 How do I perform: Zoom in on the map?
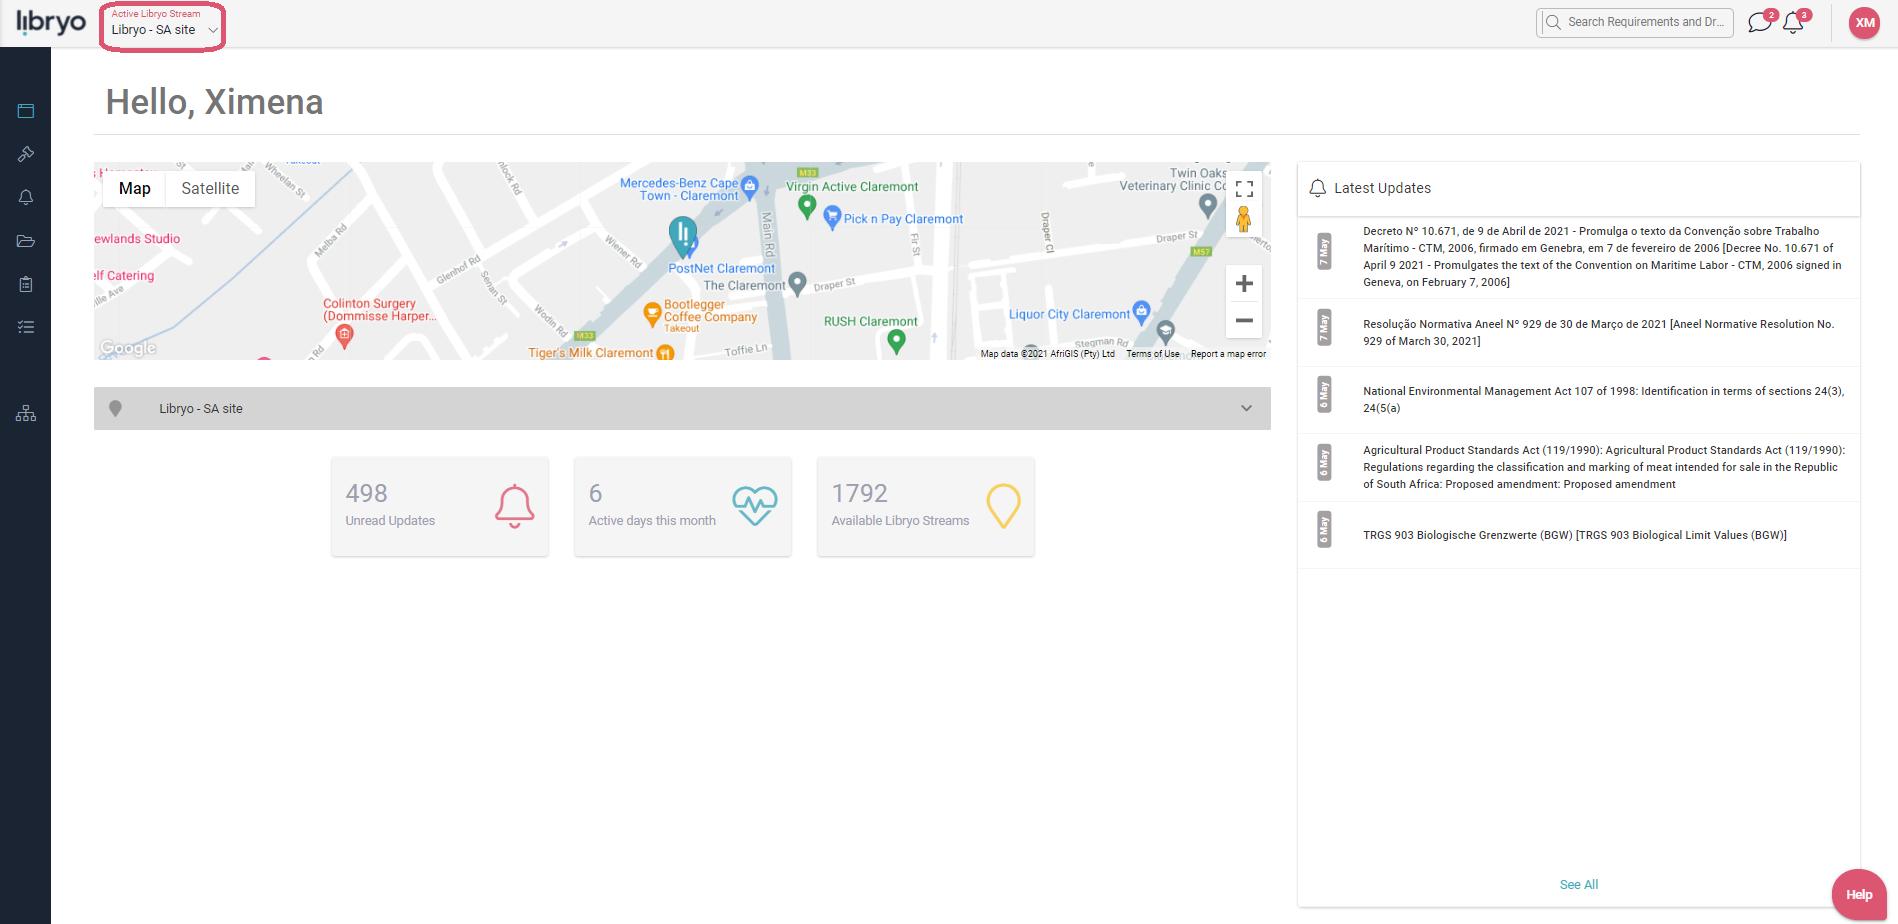click(1244, 284)
